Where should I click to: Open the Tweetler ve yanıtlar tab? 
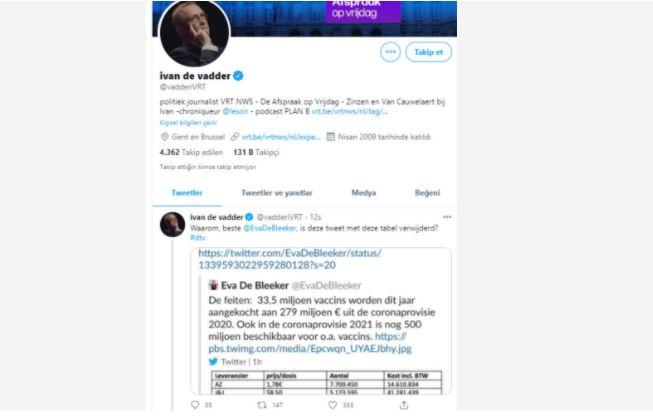pyautogui.click(x=277, y=193)
